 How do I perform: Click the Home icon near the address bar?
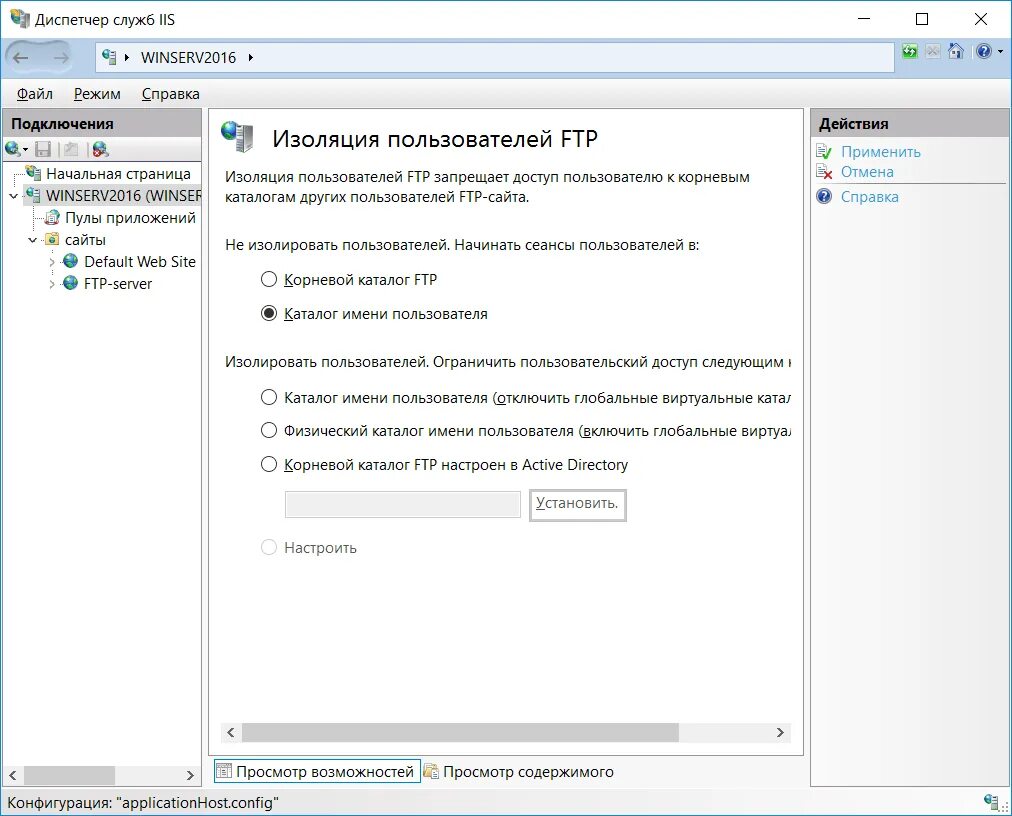[956, 50]
